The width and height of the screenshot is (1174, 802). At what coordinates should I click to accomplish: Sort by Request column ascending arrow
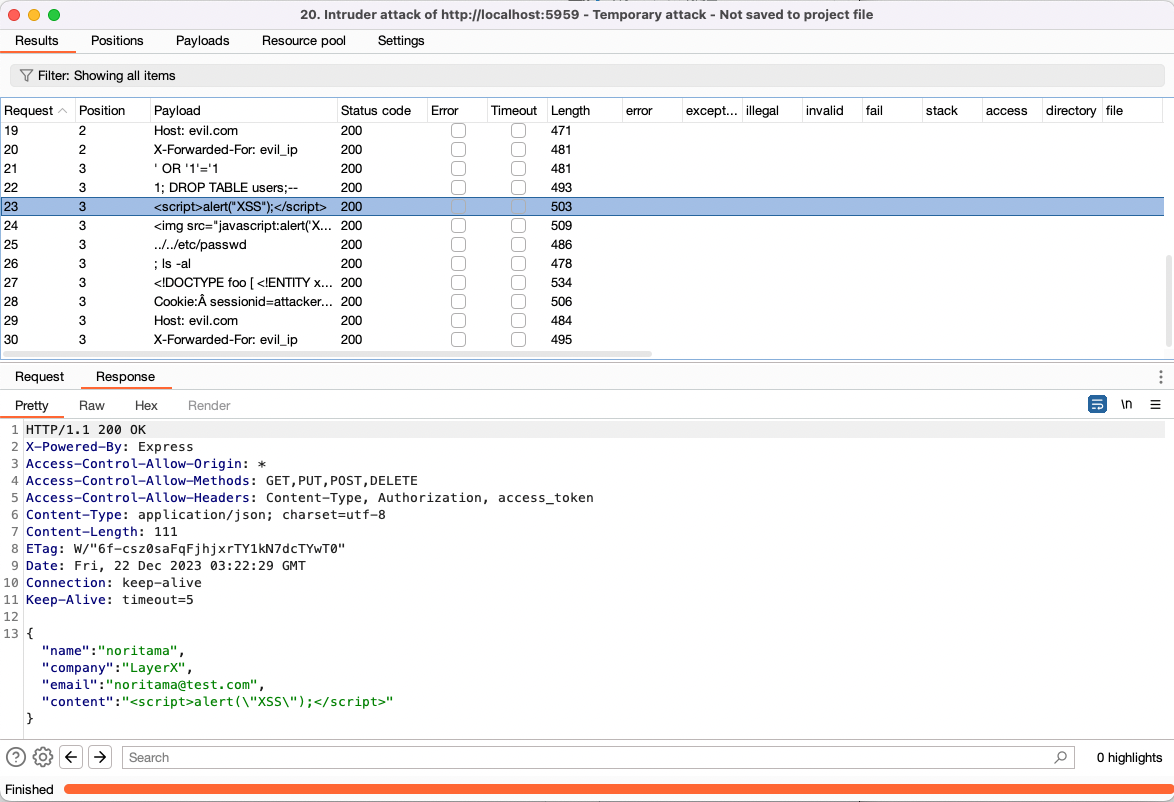tap(63, 111)
